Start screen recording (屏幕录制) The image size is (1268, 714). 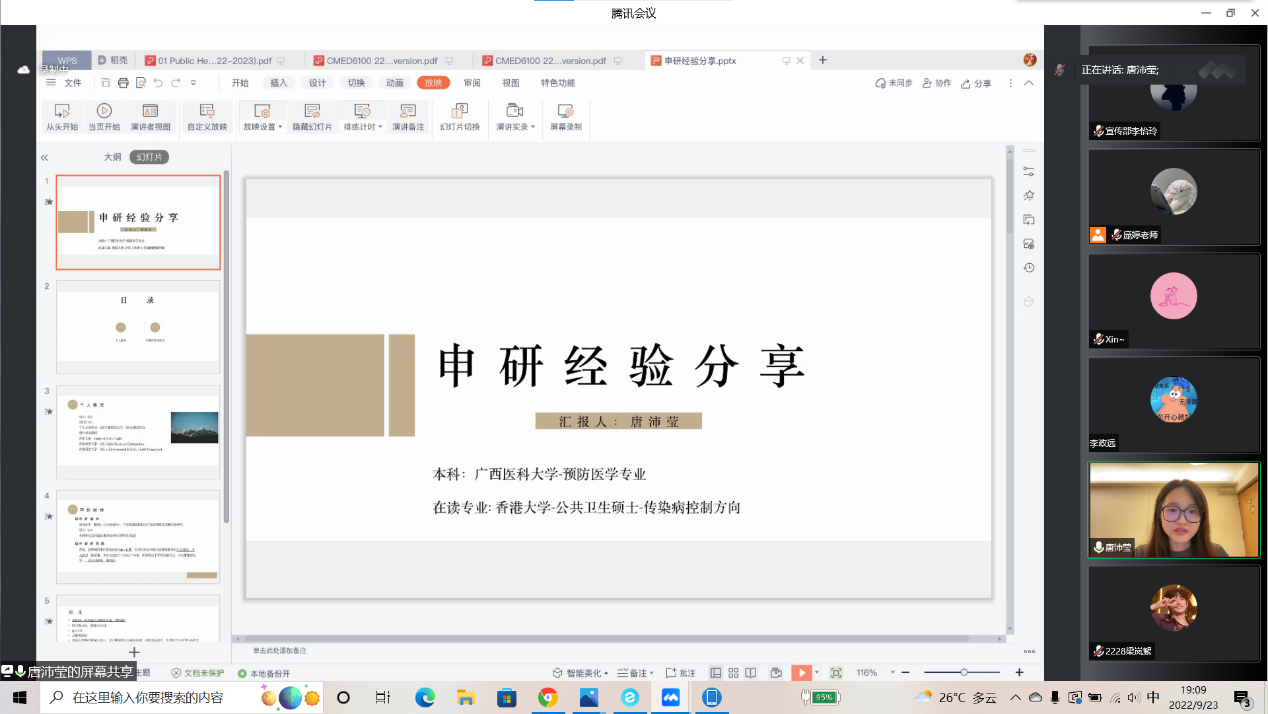click(565, 117)
